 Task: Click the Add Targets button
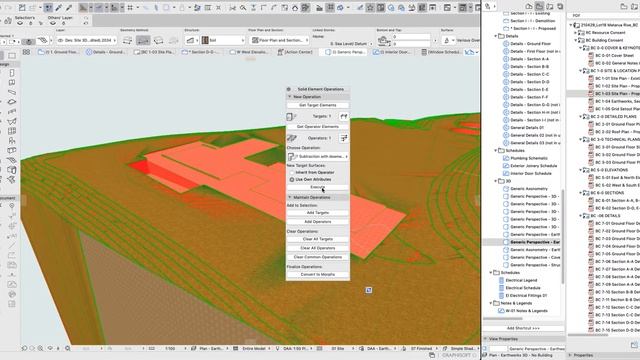(318, 213)
